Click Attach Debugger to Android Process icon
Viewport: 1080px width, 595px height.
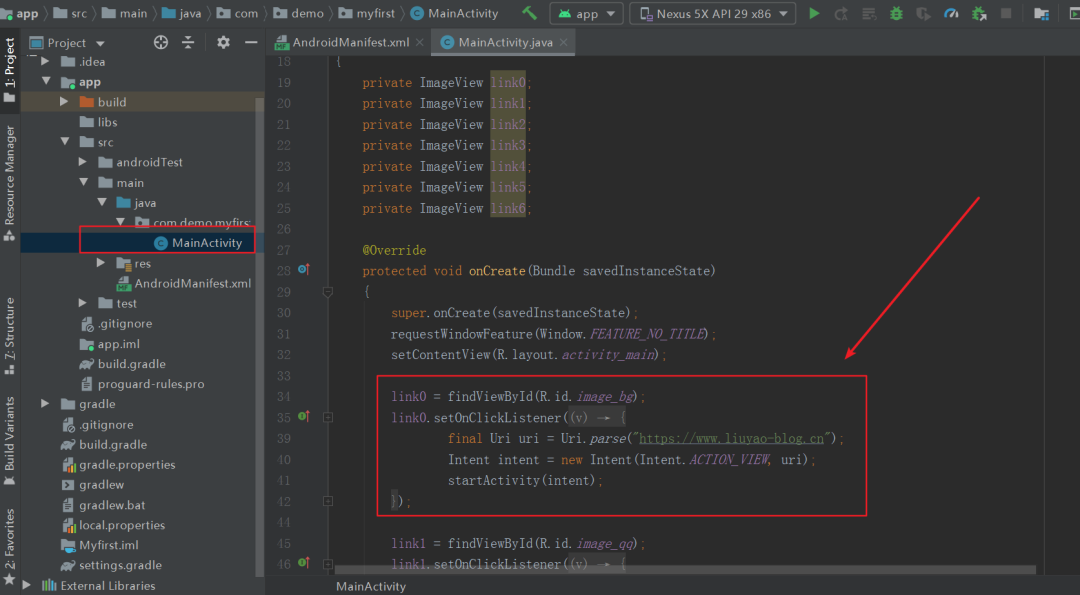coord(979,13)
